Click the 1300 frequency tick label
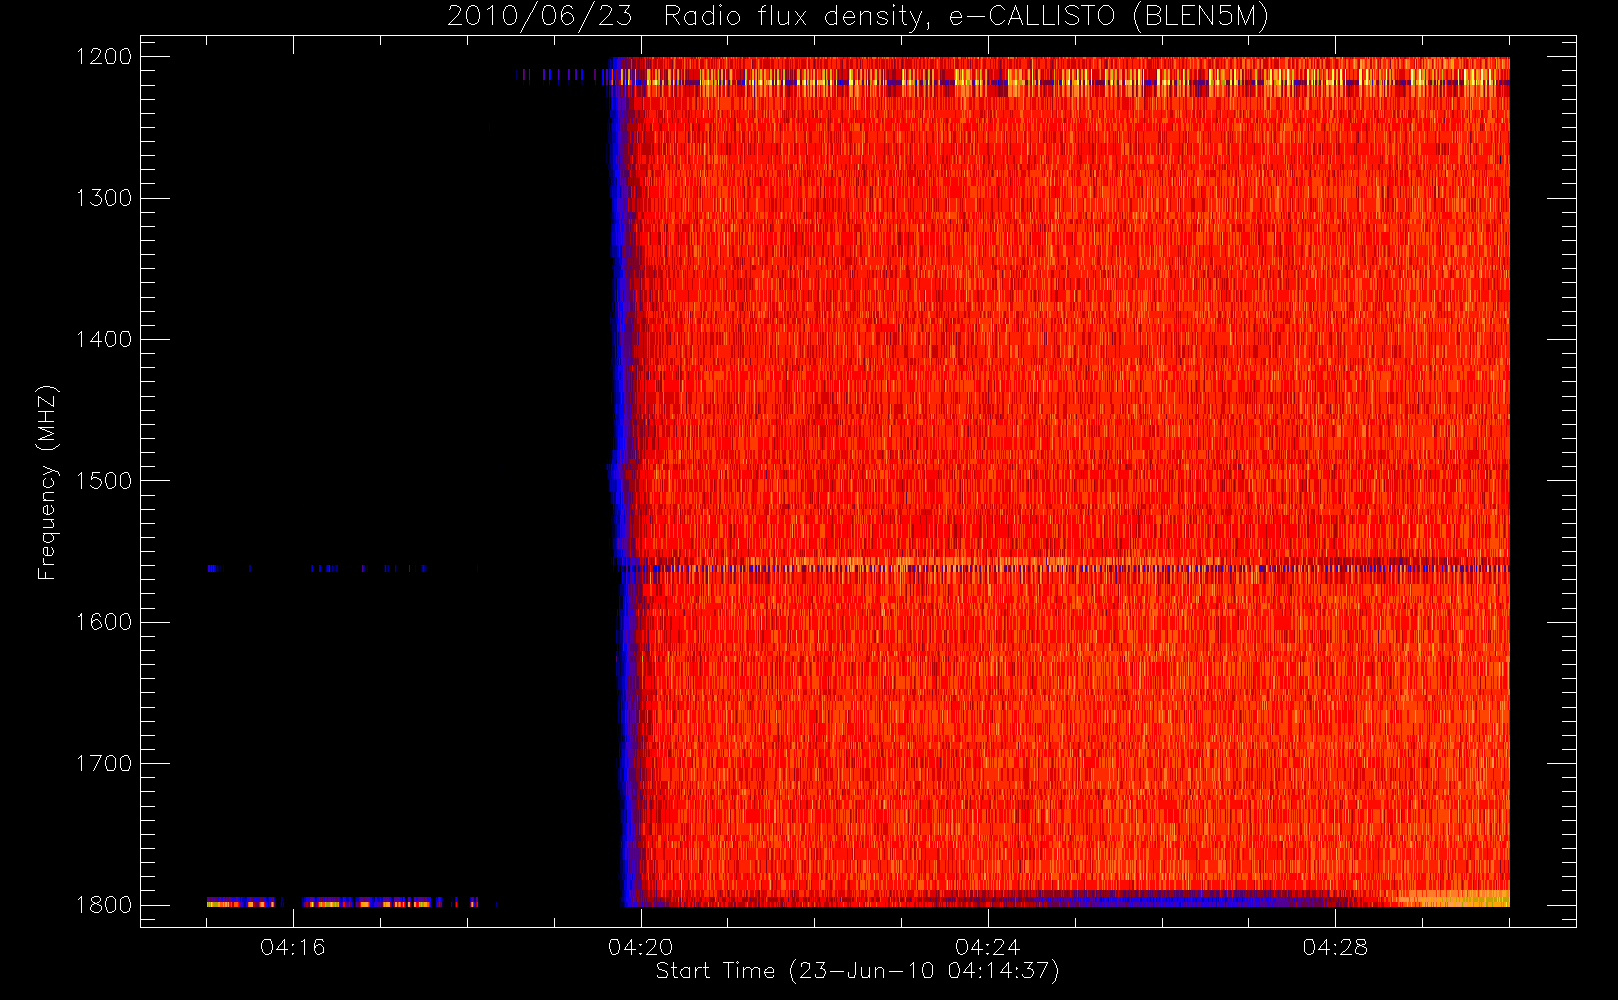 tap(104, 198)
